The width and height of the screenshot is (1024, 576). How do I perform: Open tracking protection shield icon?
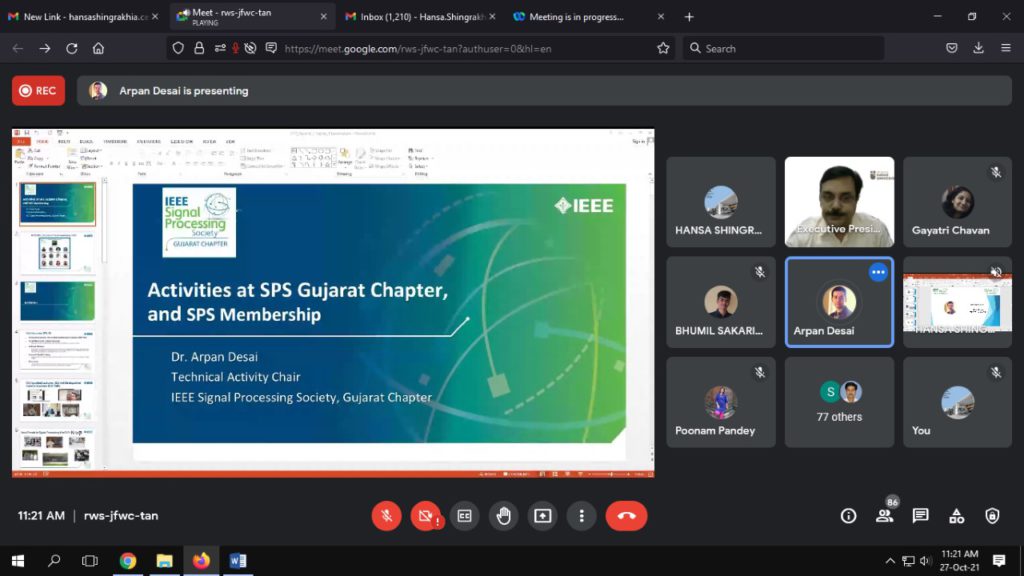[178, 48]
